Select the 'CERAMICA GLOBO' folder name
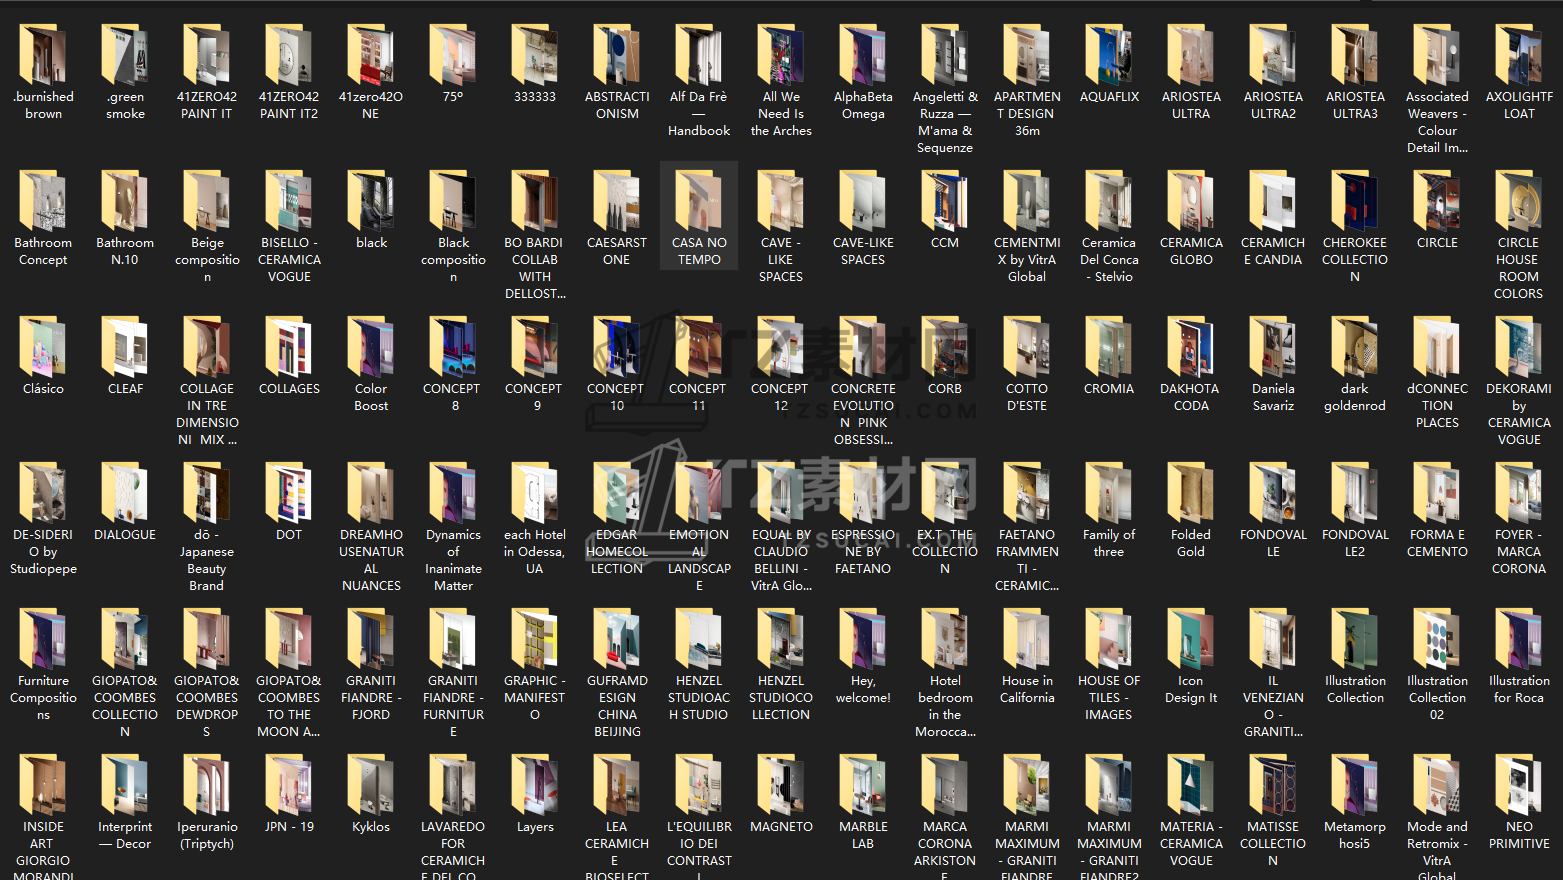This screenshot has width=1563, height=880. [1191, 251]
